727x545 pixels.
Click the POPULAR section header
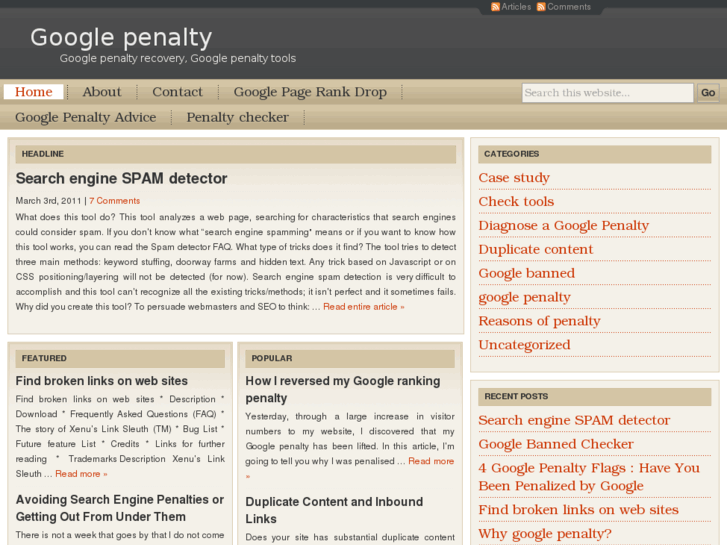[350, 359]
